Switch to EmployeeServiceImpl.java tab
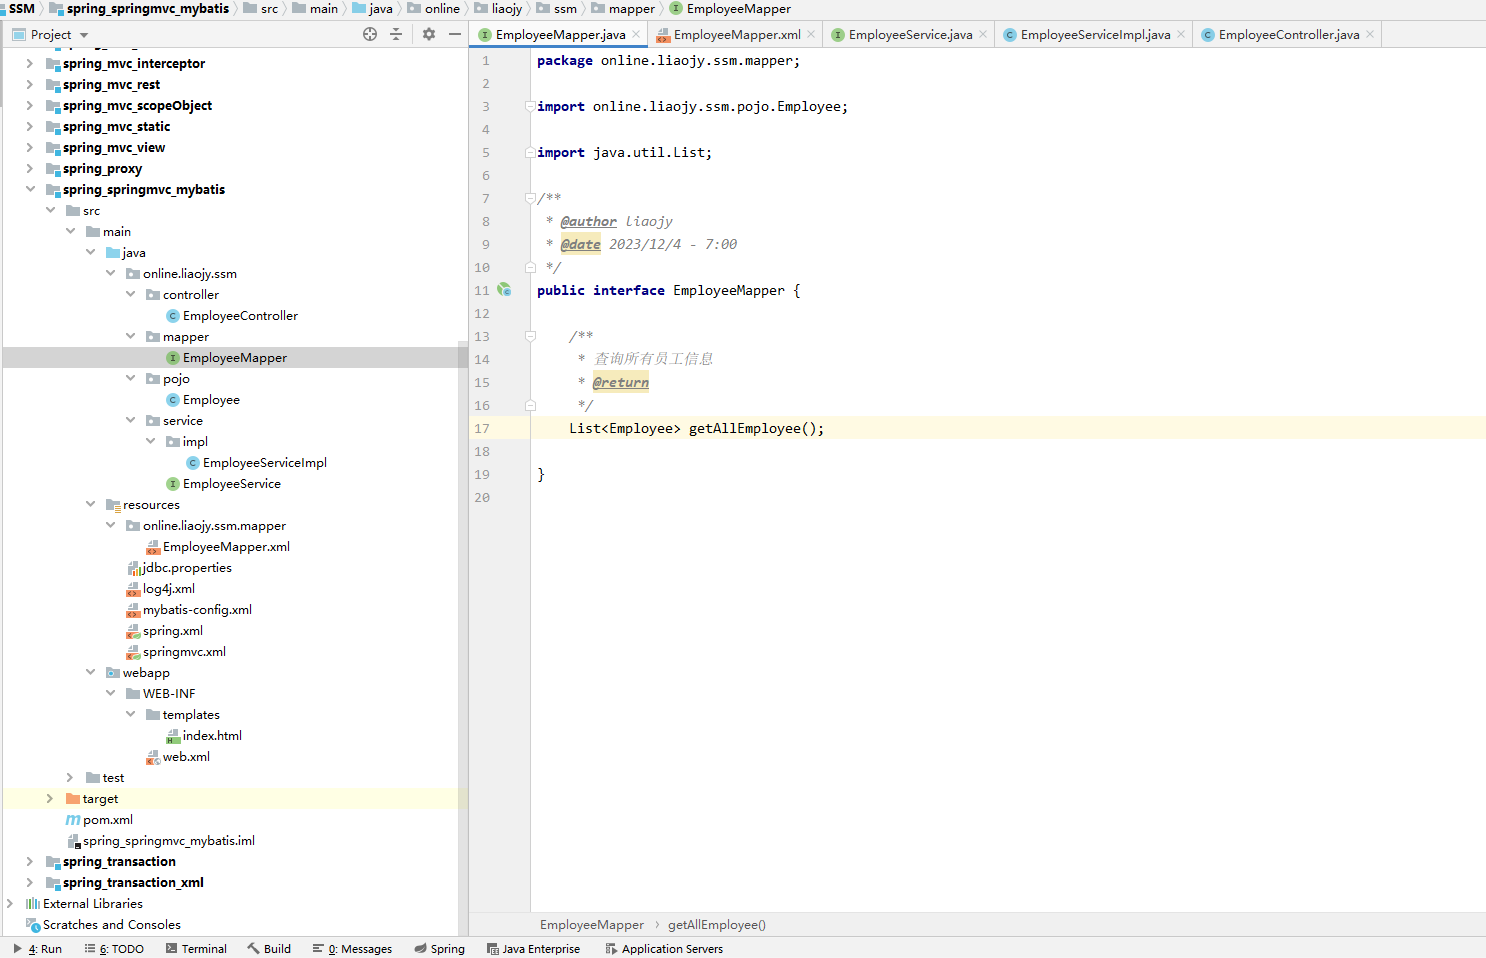 pos(1095,34)
